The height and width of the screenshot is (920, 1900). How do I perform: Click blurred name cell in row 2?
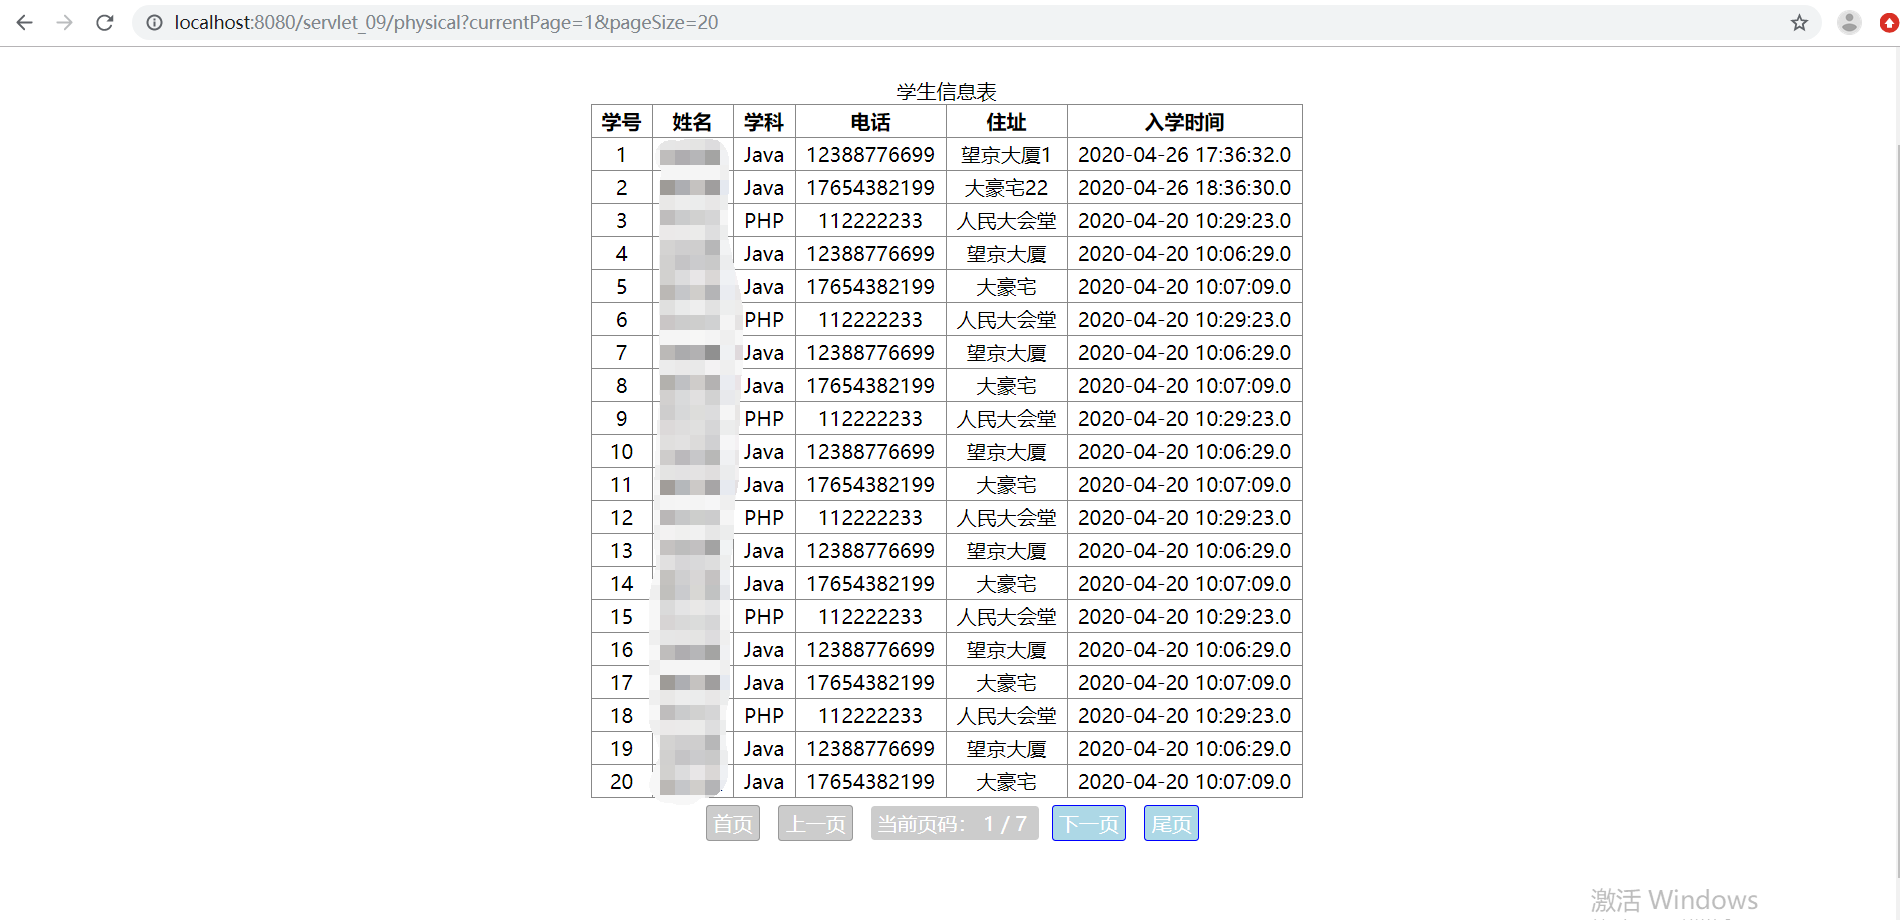click(693, 188)
